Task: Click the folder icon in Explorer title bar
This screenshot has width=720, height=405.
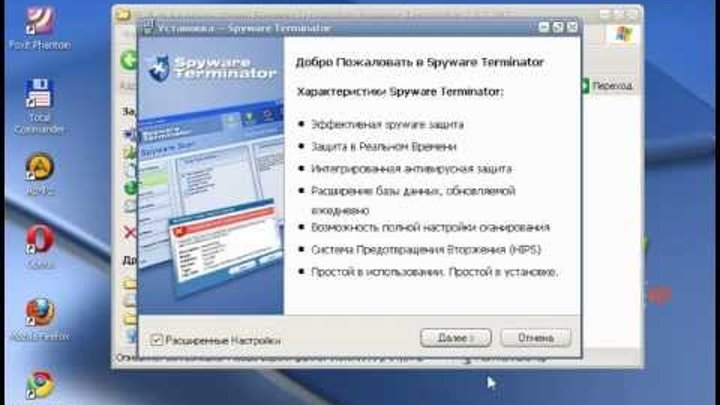Action: click(123, 15)
